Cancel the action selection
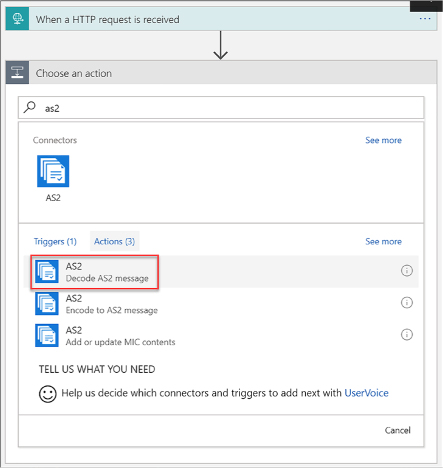 (397, 430)
